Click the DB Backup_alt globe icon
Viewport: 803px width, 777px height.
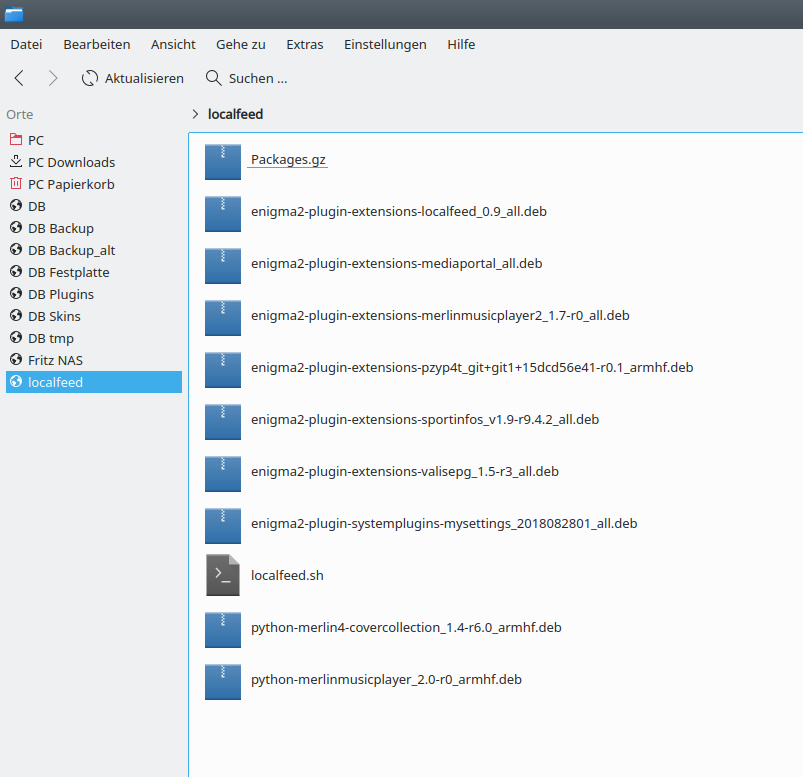[16, 249]
